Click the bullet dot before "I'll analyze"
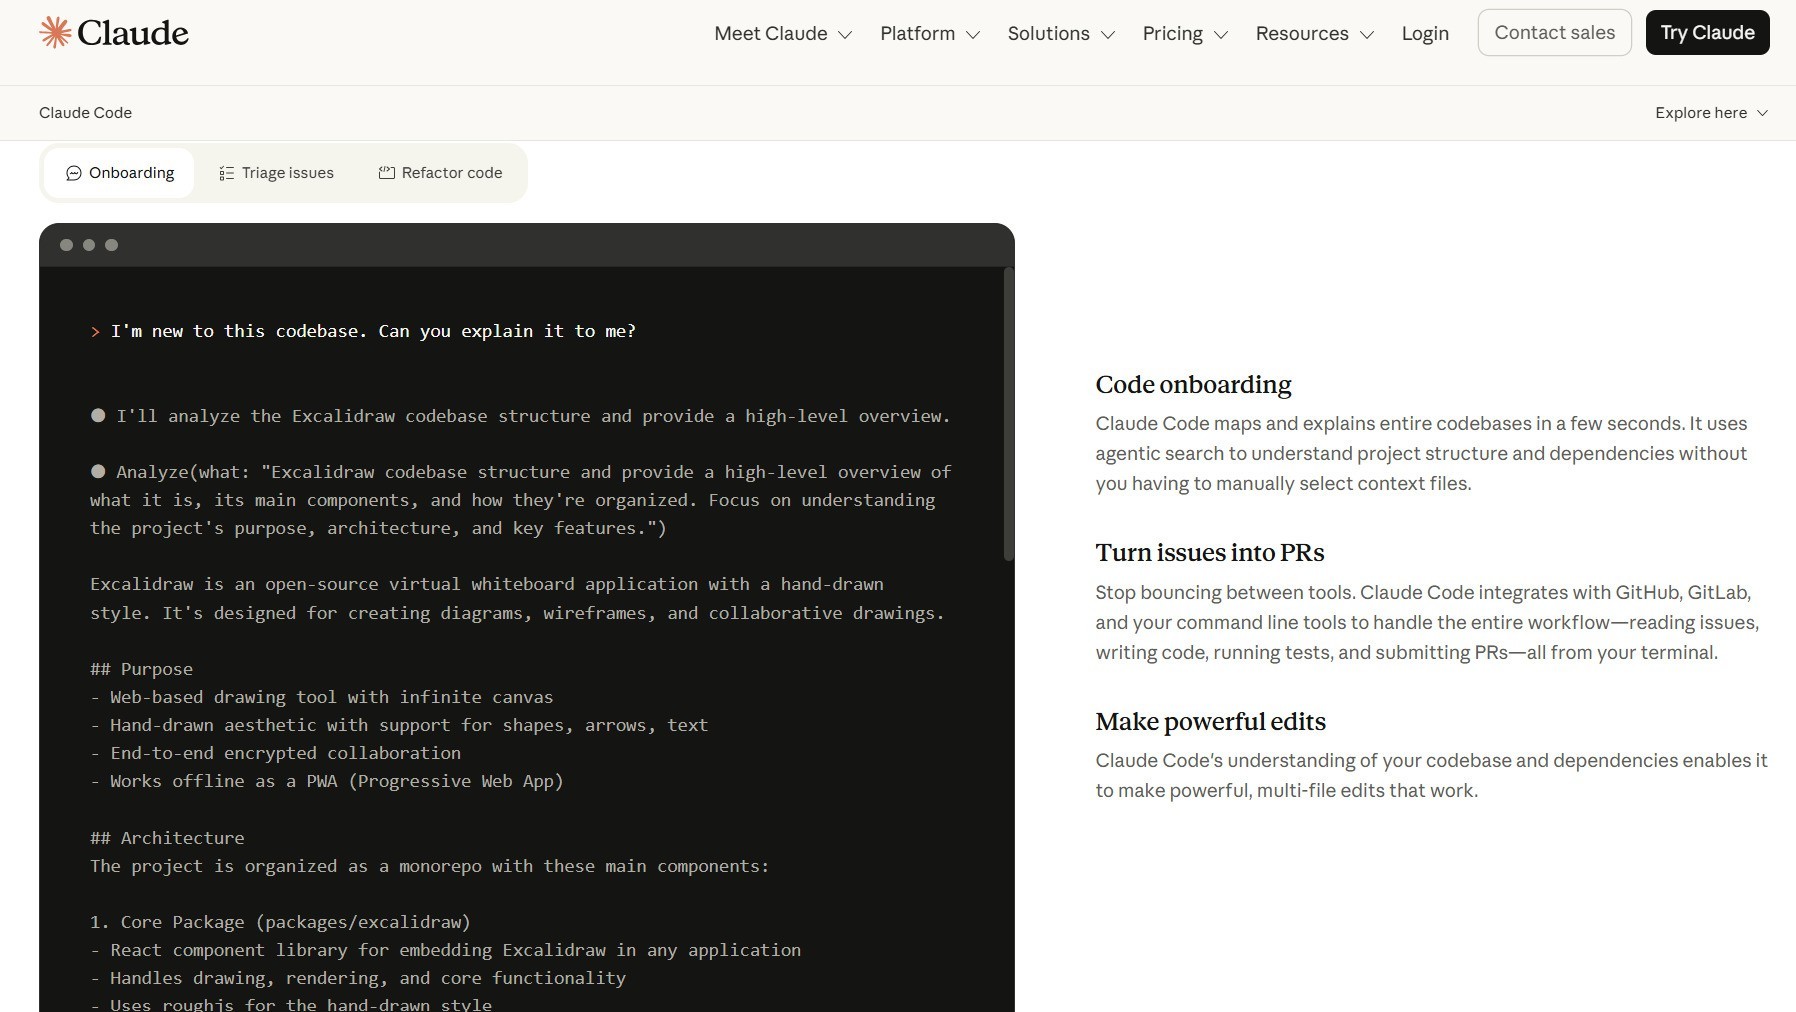1796x1012 pixels. pos(98,415)
